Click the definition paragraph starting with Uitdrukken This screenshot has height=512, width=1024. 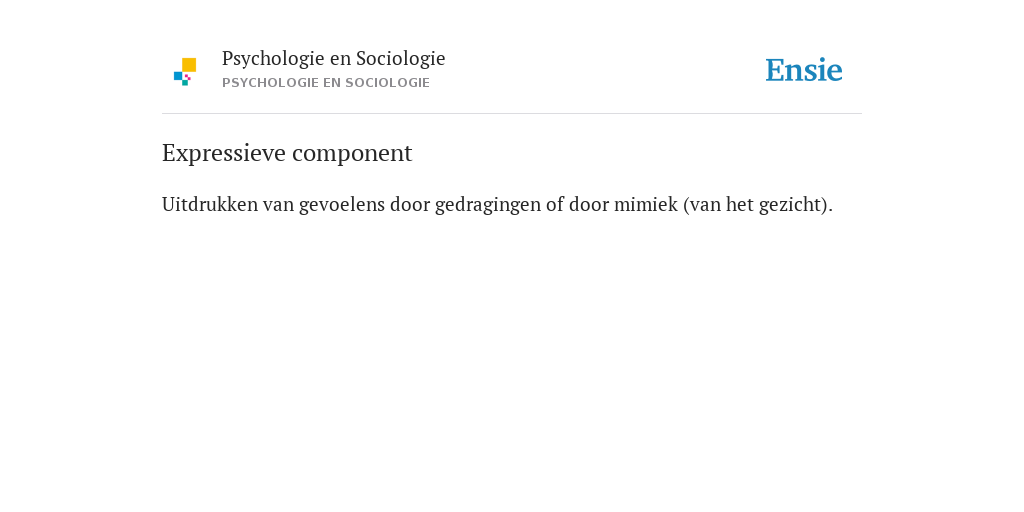tap(498, 205)
